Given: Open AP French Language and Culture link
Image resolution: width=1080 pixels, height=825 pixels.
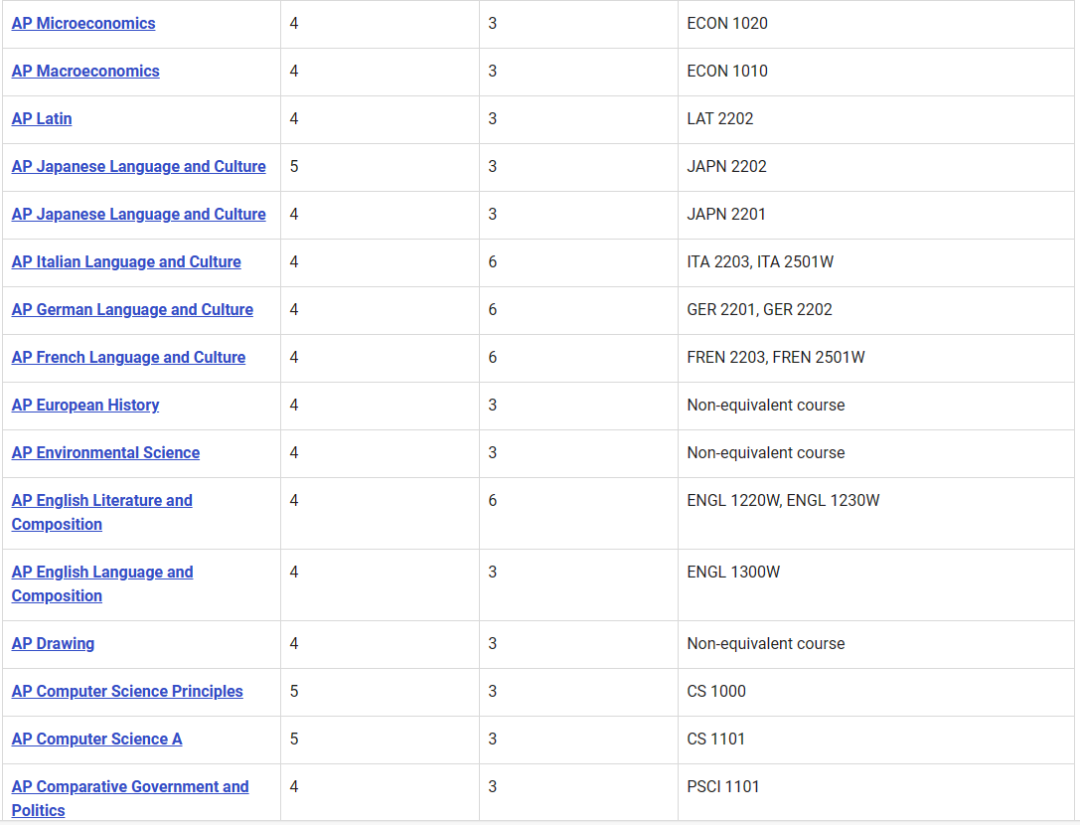Looking at the screenshot, I should (128, 357).
